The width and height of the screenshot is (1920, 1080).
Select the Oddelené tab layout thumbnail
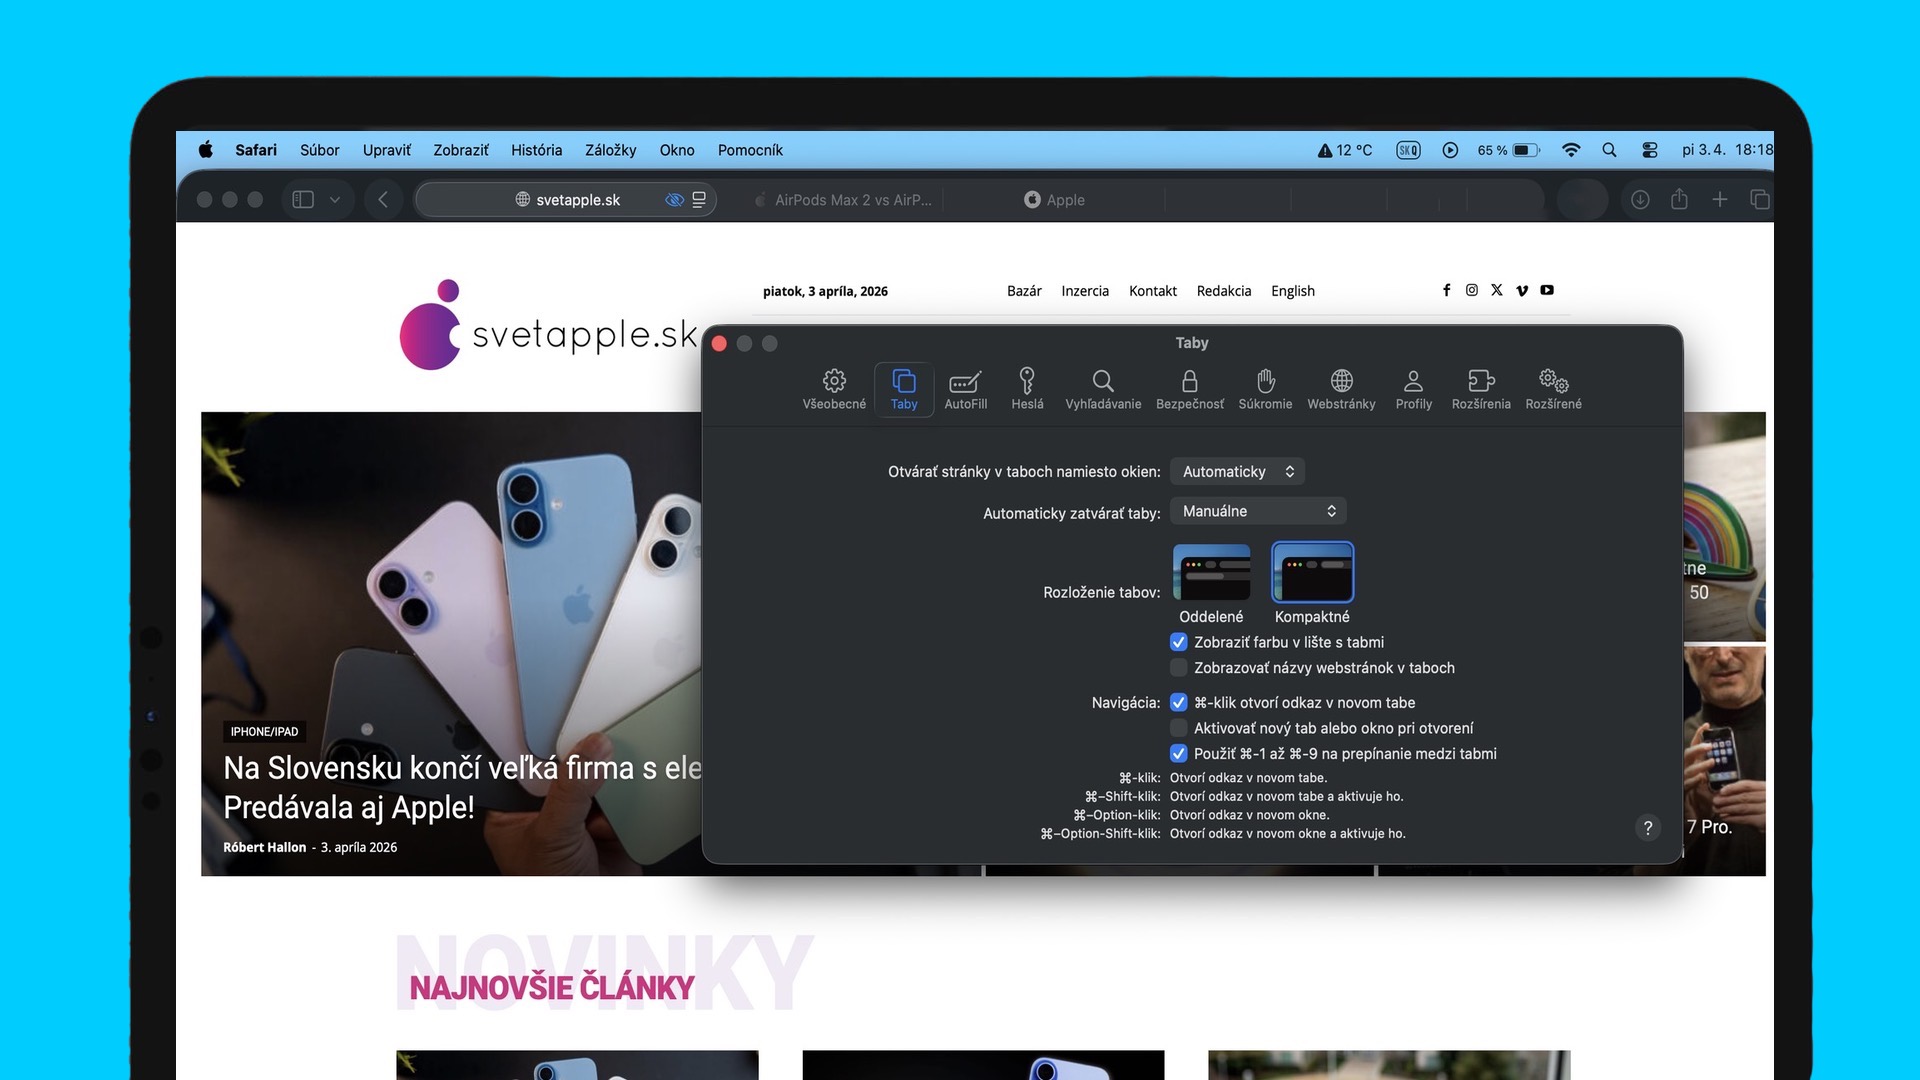pos(1210,572)
